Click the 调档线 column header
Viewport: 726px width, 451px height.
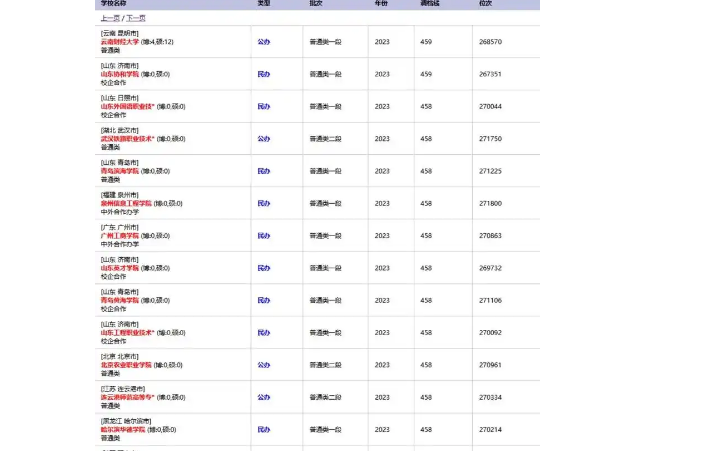pos(428,4)
